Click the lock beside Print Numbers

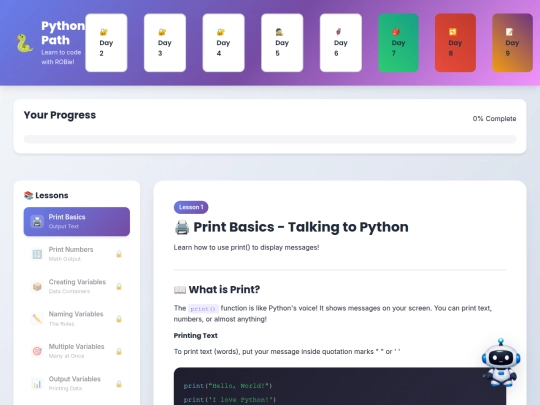click(x=119, y=254)
